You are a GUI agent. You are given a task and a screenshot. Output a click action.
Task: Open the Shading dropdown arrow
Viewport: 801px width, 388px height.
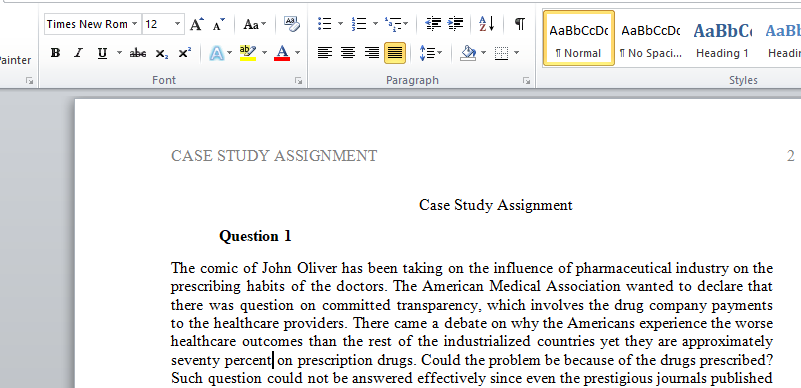click(483, 53)
